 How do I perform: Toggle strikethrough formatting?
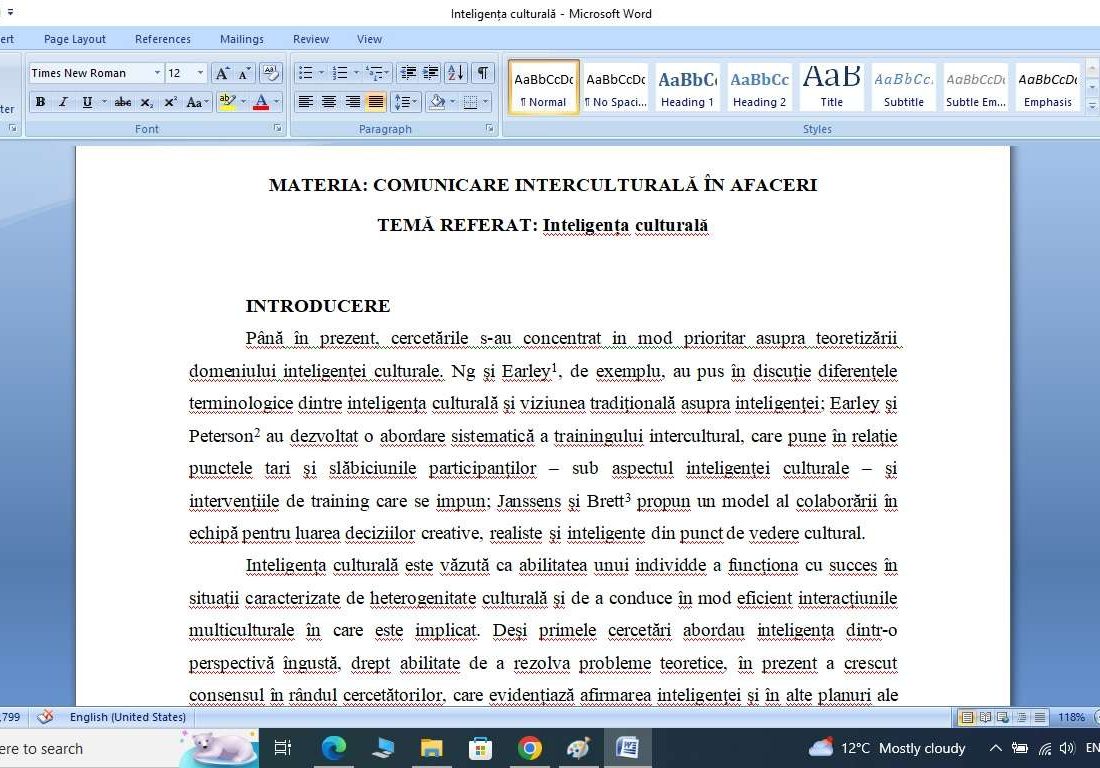pos(123,101)
